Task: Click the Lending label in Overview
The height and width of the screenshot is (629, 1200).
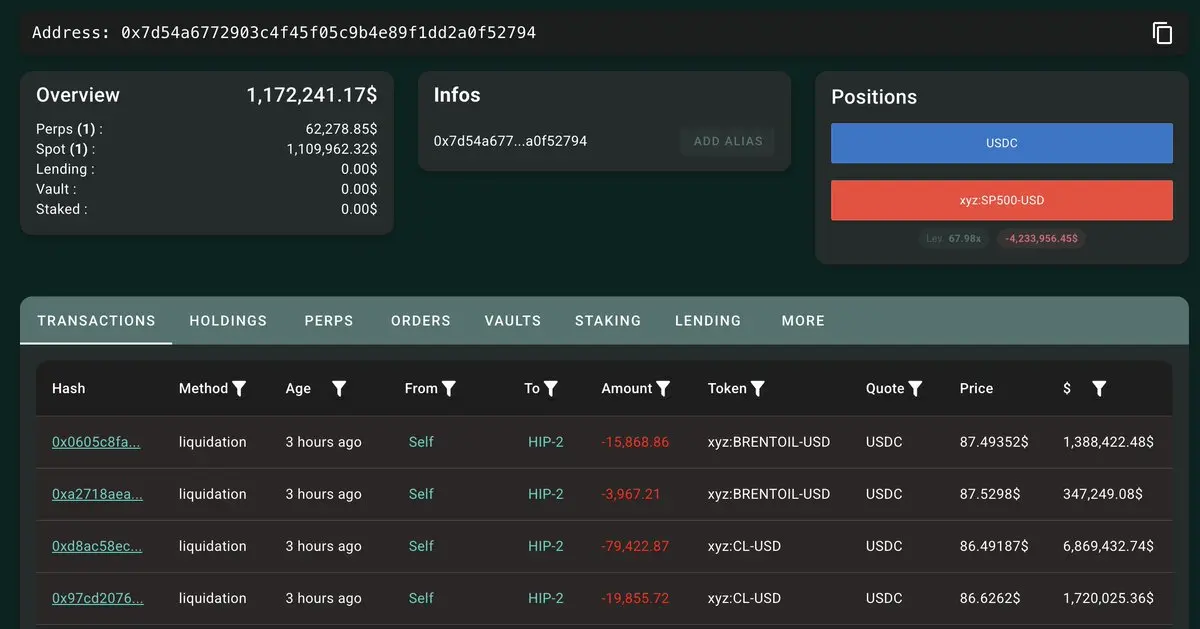Action: [65, 169]
